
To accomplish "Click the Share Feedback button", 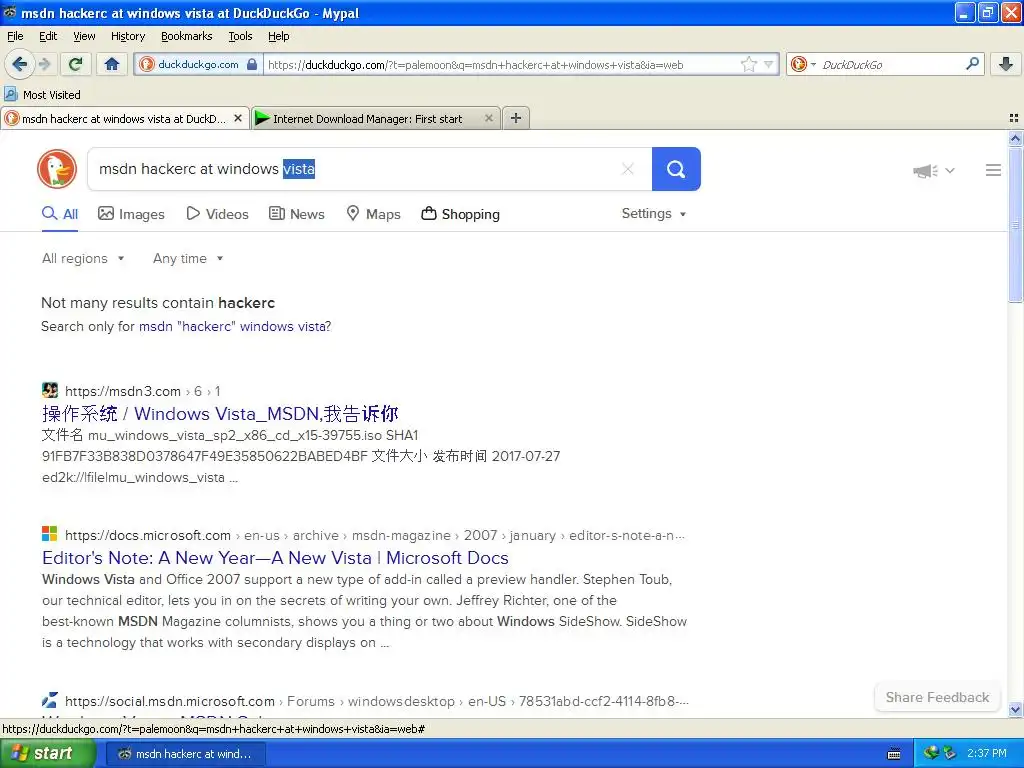I will 937,697.
